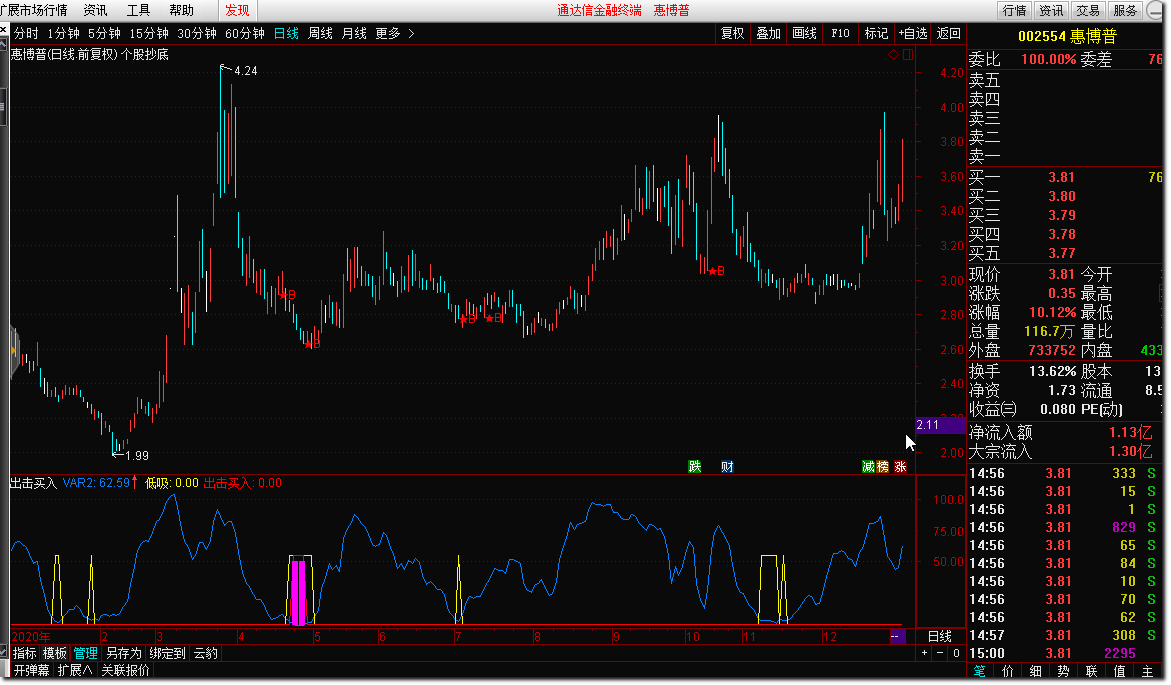Image resolution: width=1171 pixels, height=685 pixels.
Task: Open the 发现 tab
Action: click(237, 10)
